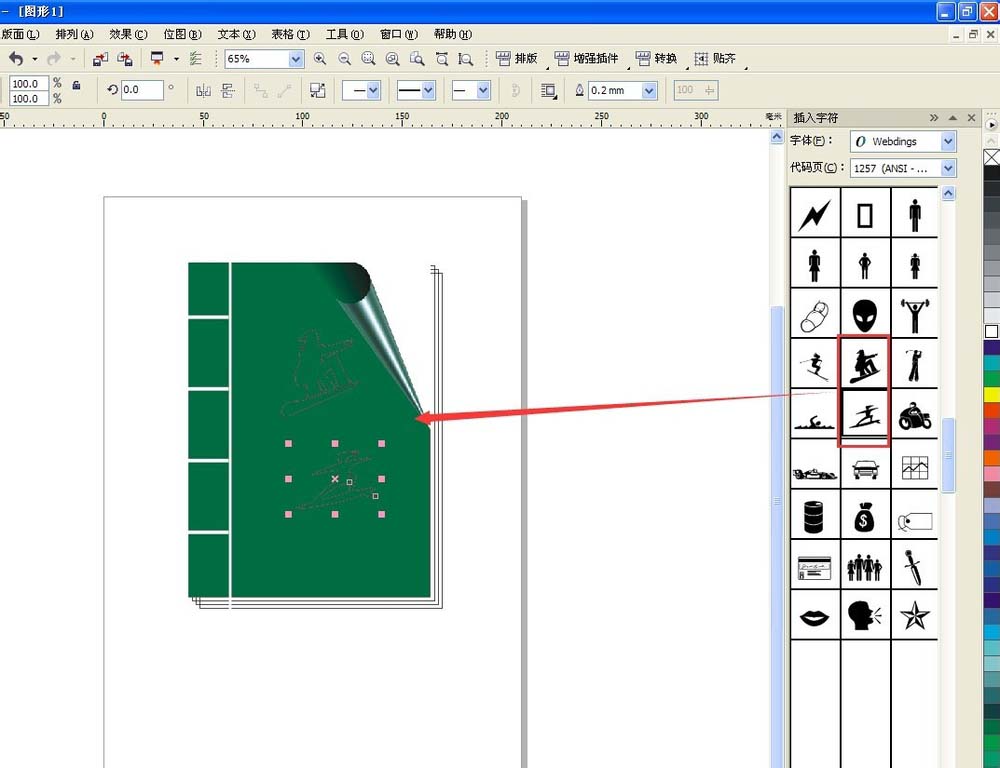Click the Zoom to page width icon
The height and width of the screenshot is (768, 1000).
[x=441, y=59]
